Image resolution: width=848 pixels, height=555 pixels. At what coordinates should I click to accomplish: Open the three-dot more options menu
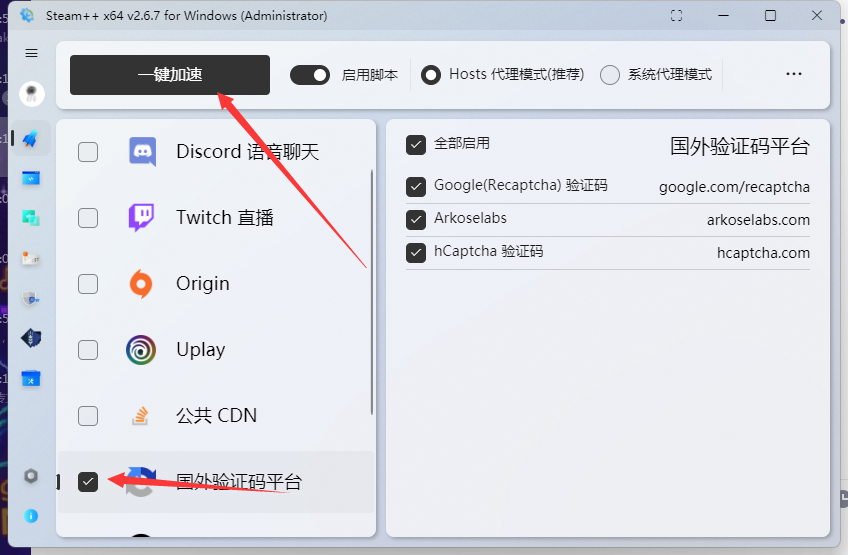(794, 75)
